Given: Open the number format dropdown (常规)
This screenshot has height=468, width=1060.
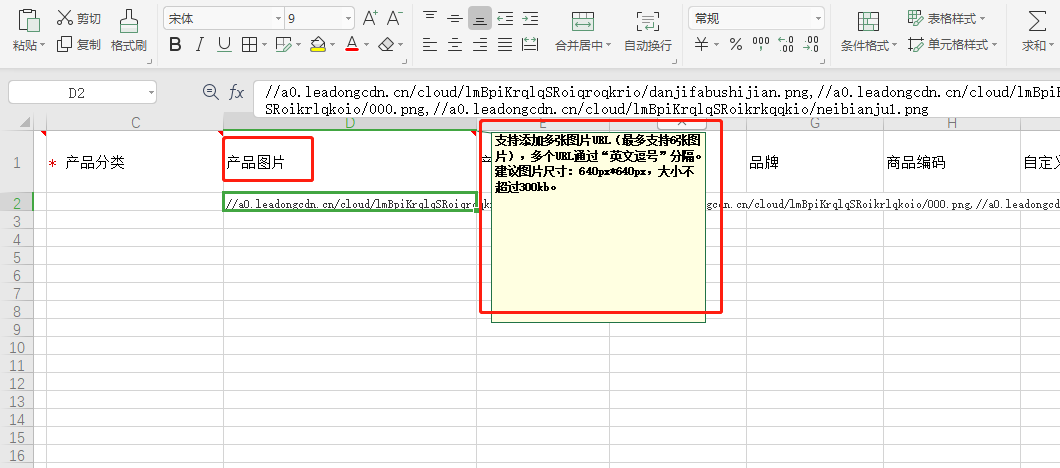Looking at the screenshot, I should point(818,18).
